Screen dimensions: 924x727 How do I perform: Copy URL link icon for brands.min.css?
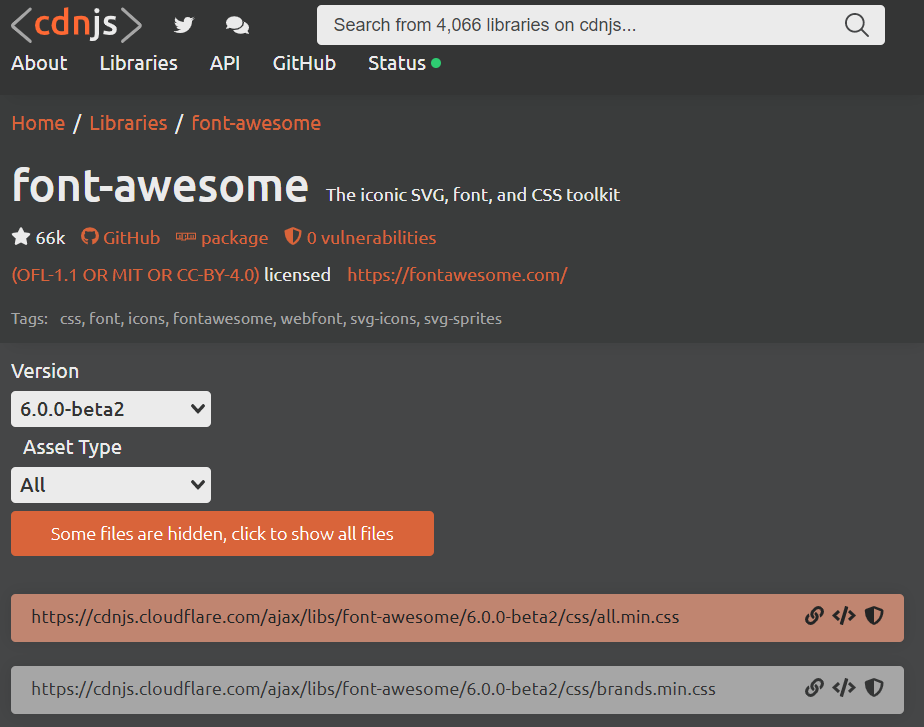814,688
